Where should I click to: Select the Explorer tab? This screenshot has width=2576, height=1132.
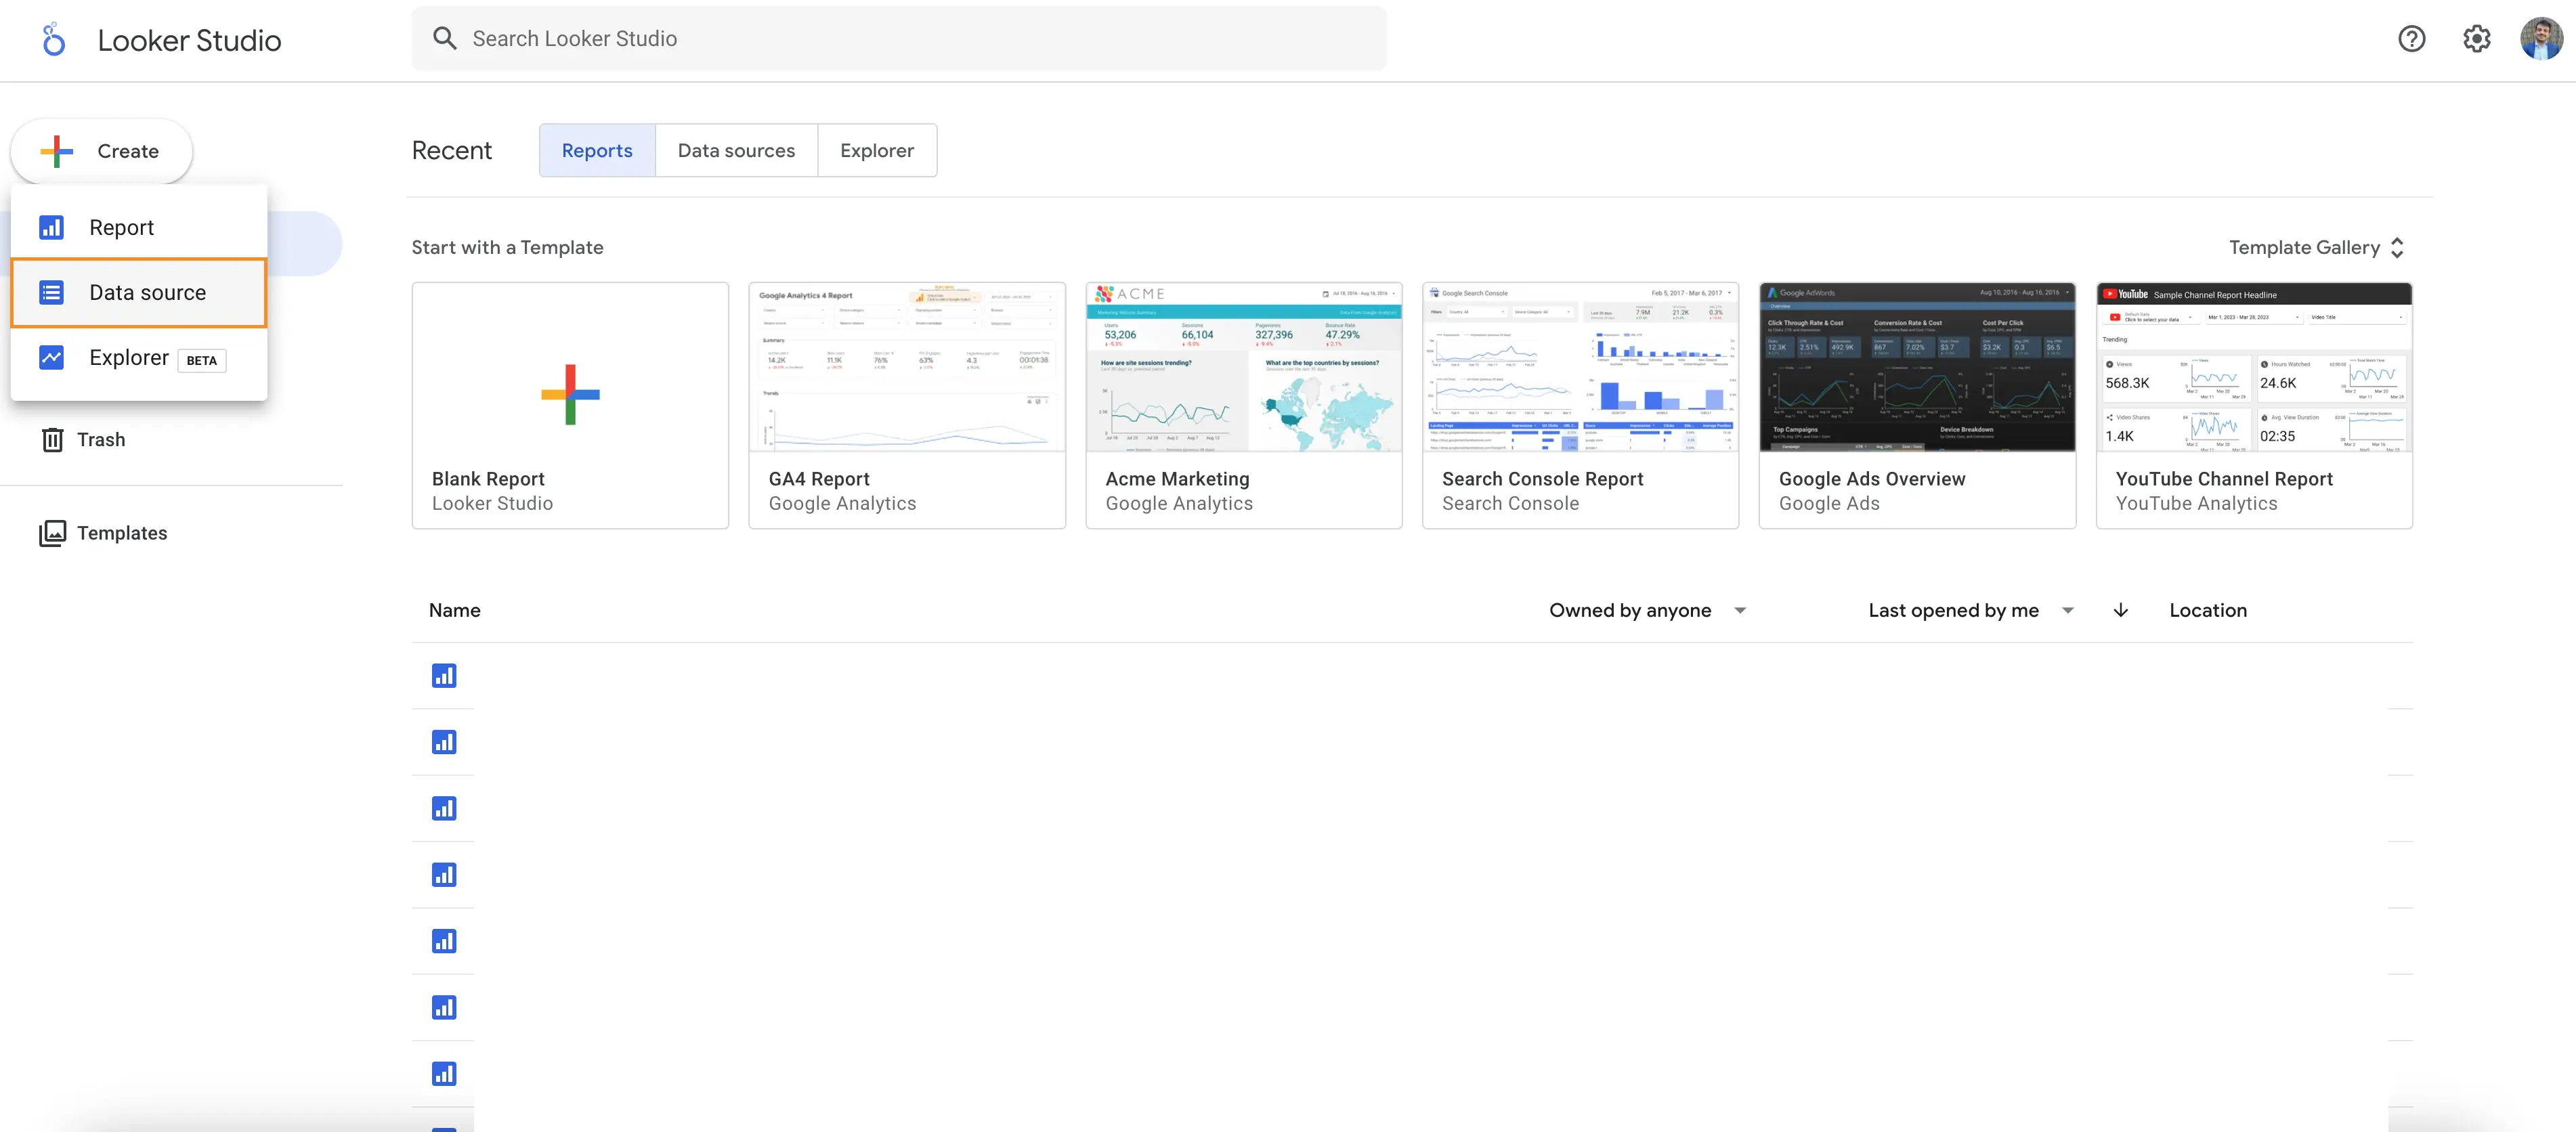(x=877, y=150)
